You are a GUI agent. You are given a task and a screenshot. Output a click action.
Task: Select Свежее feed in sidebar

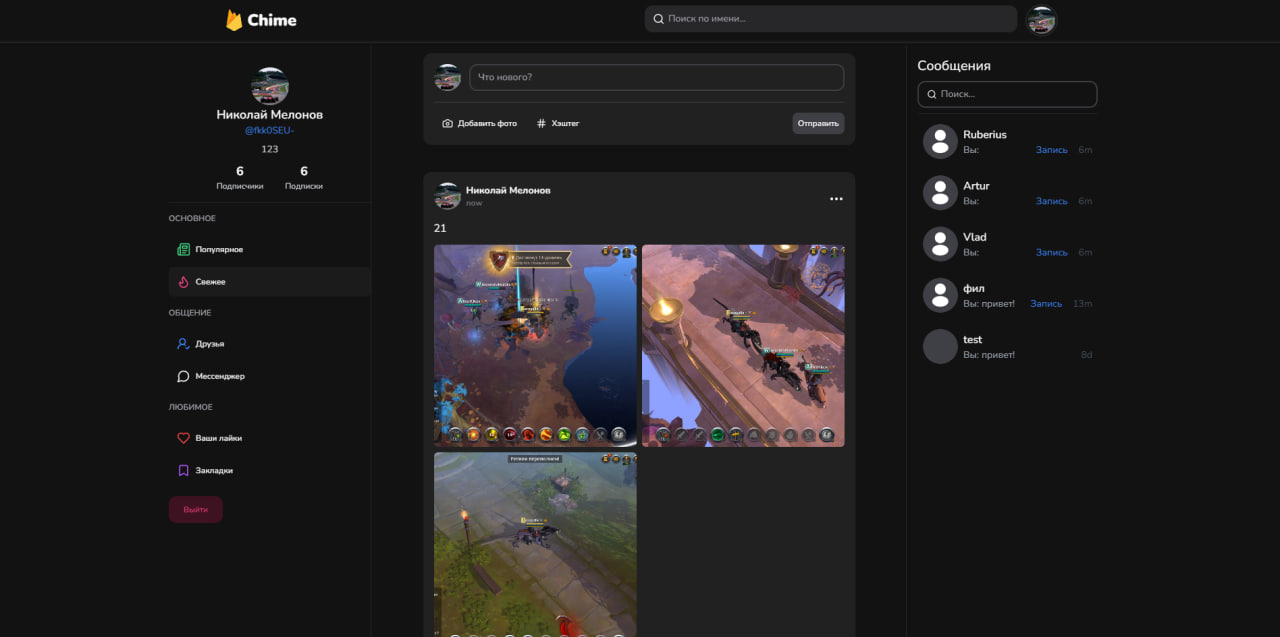point(210,282)
